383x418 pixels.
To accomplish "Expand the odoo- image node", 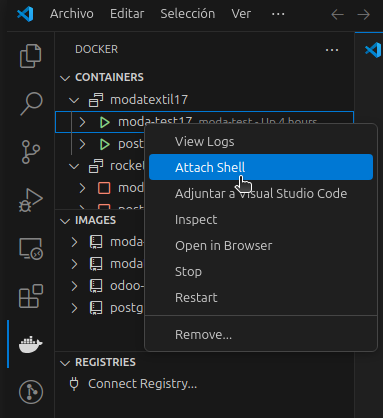I will pos(74,286).
